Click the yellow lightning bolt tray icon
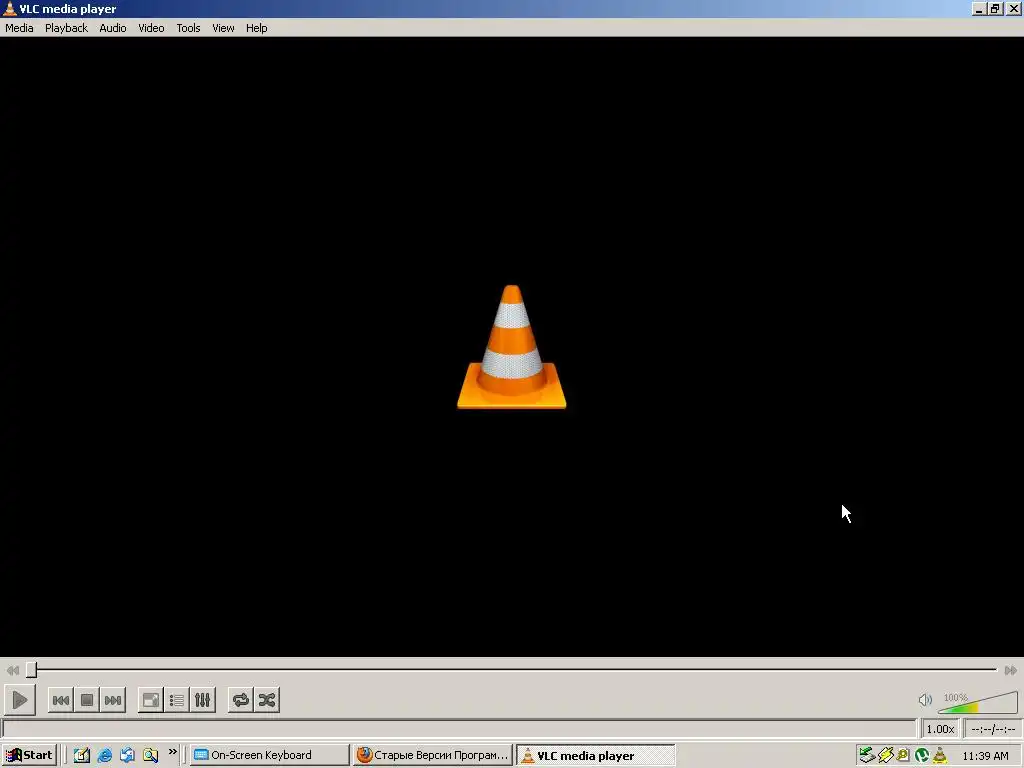 pyautogui.click(x=886, y=756)
